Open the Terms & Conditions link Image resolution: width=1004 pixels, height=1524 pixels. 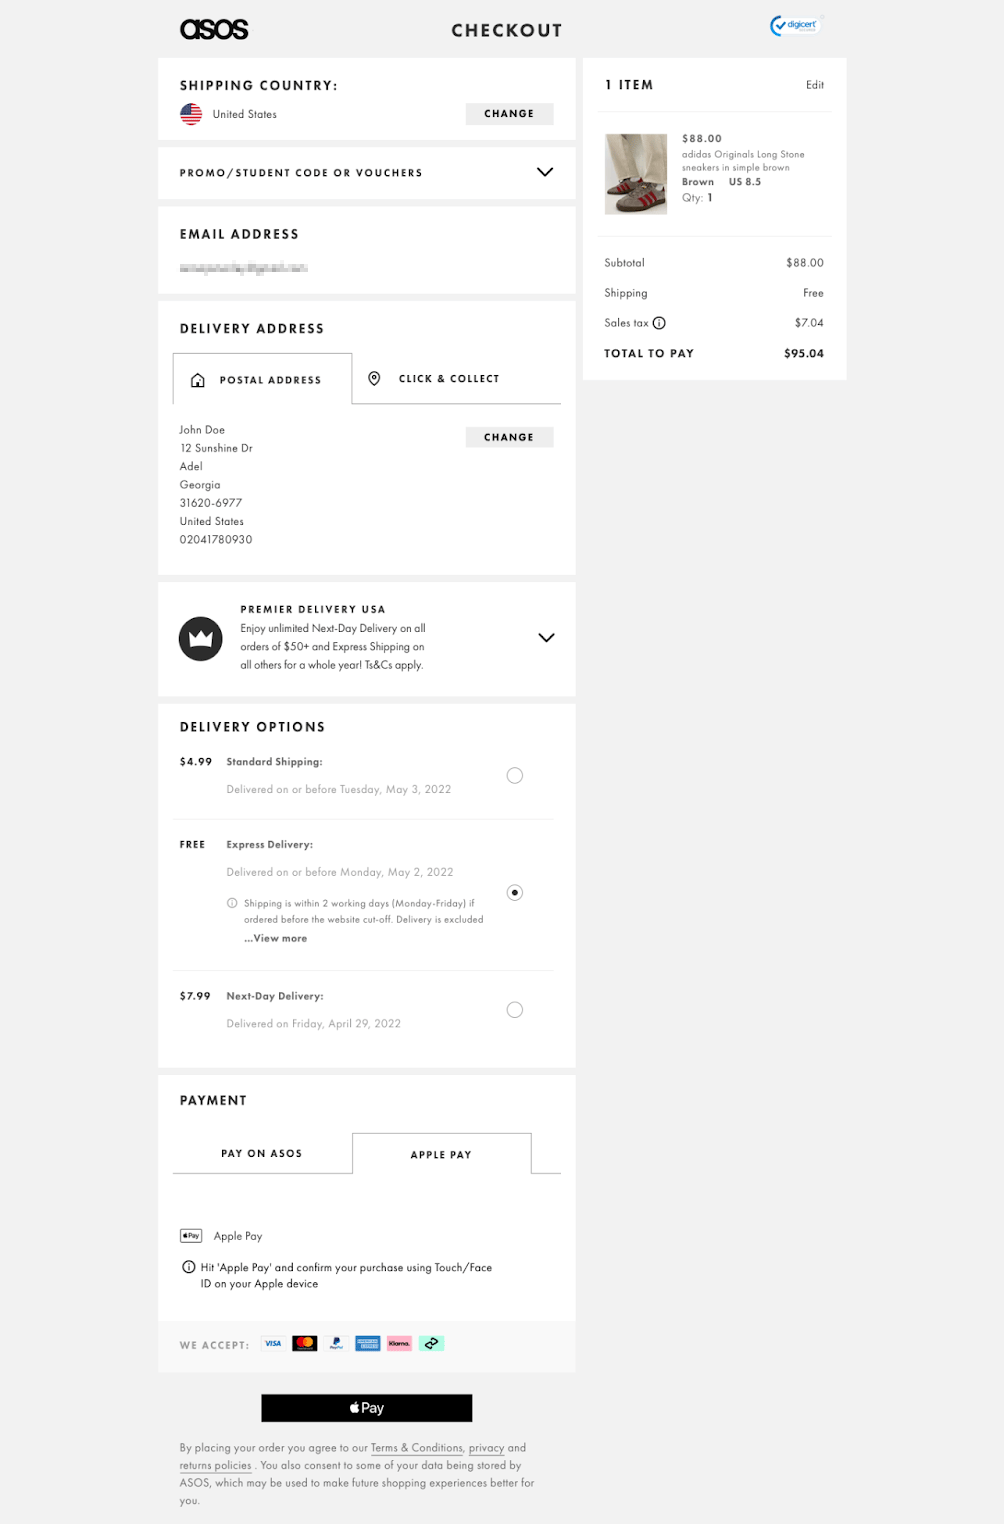pos(416,1448)
